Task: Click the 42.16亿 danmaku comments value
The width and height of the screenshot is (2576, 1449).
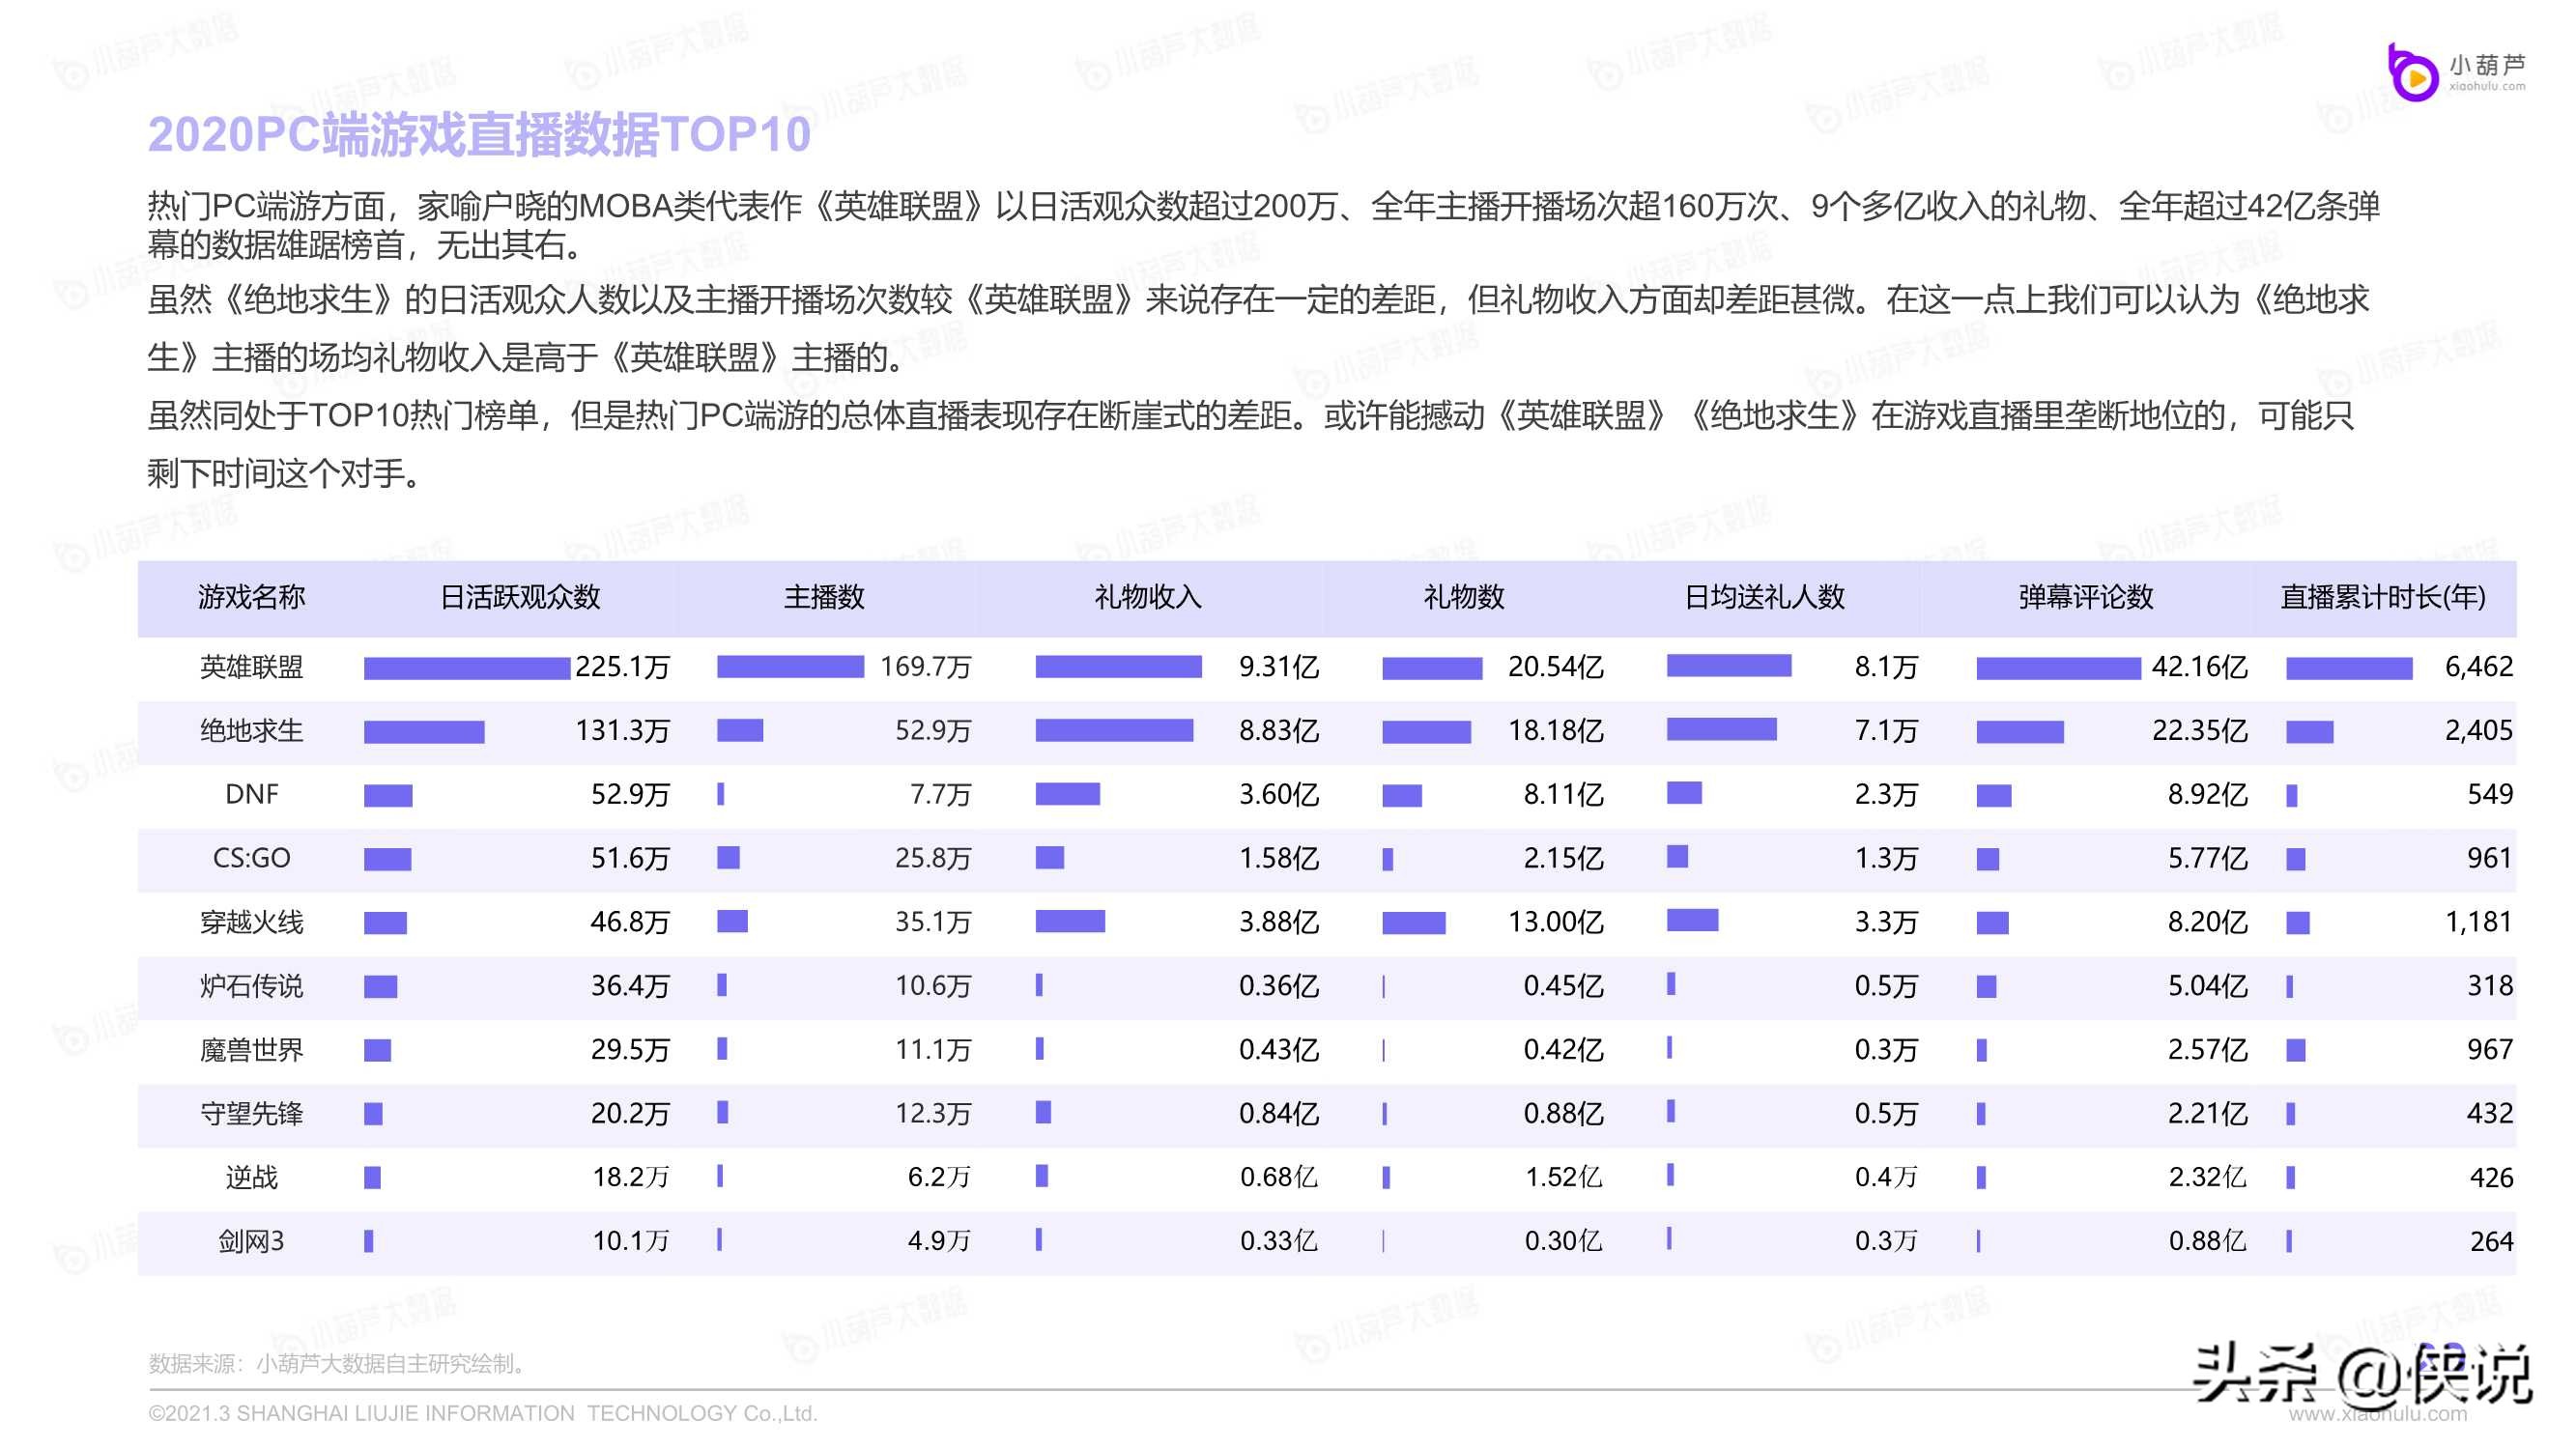Action: click(2199, 667)
